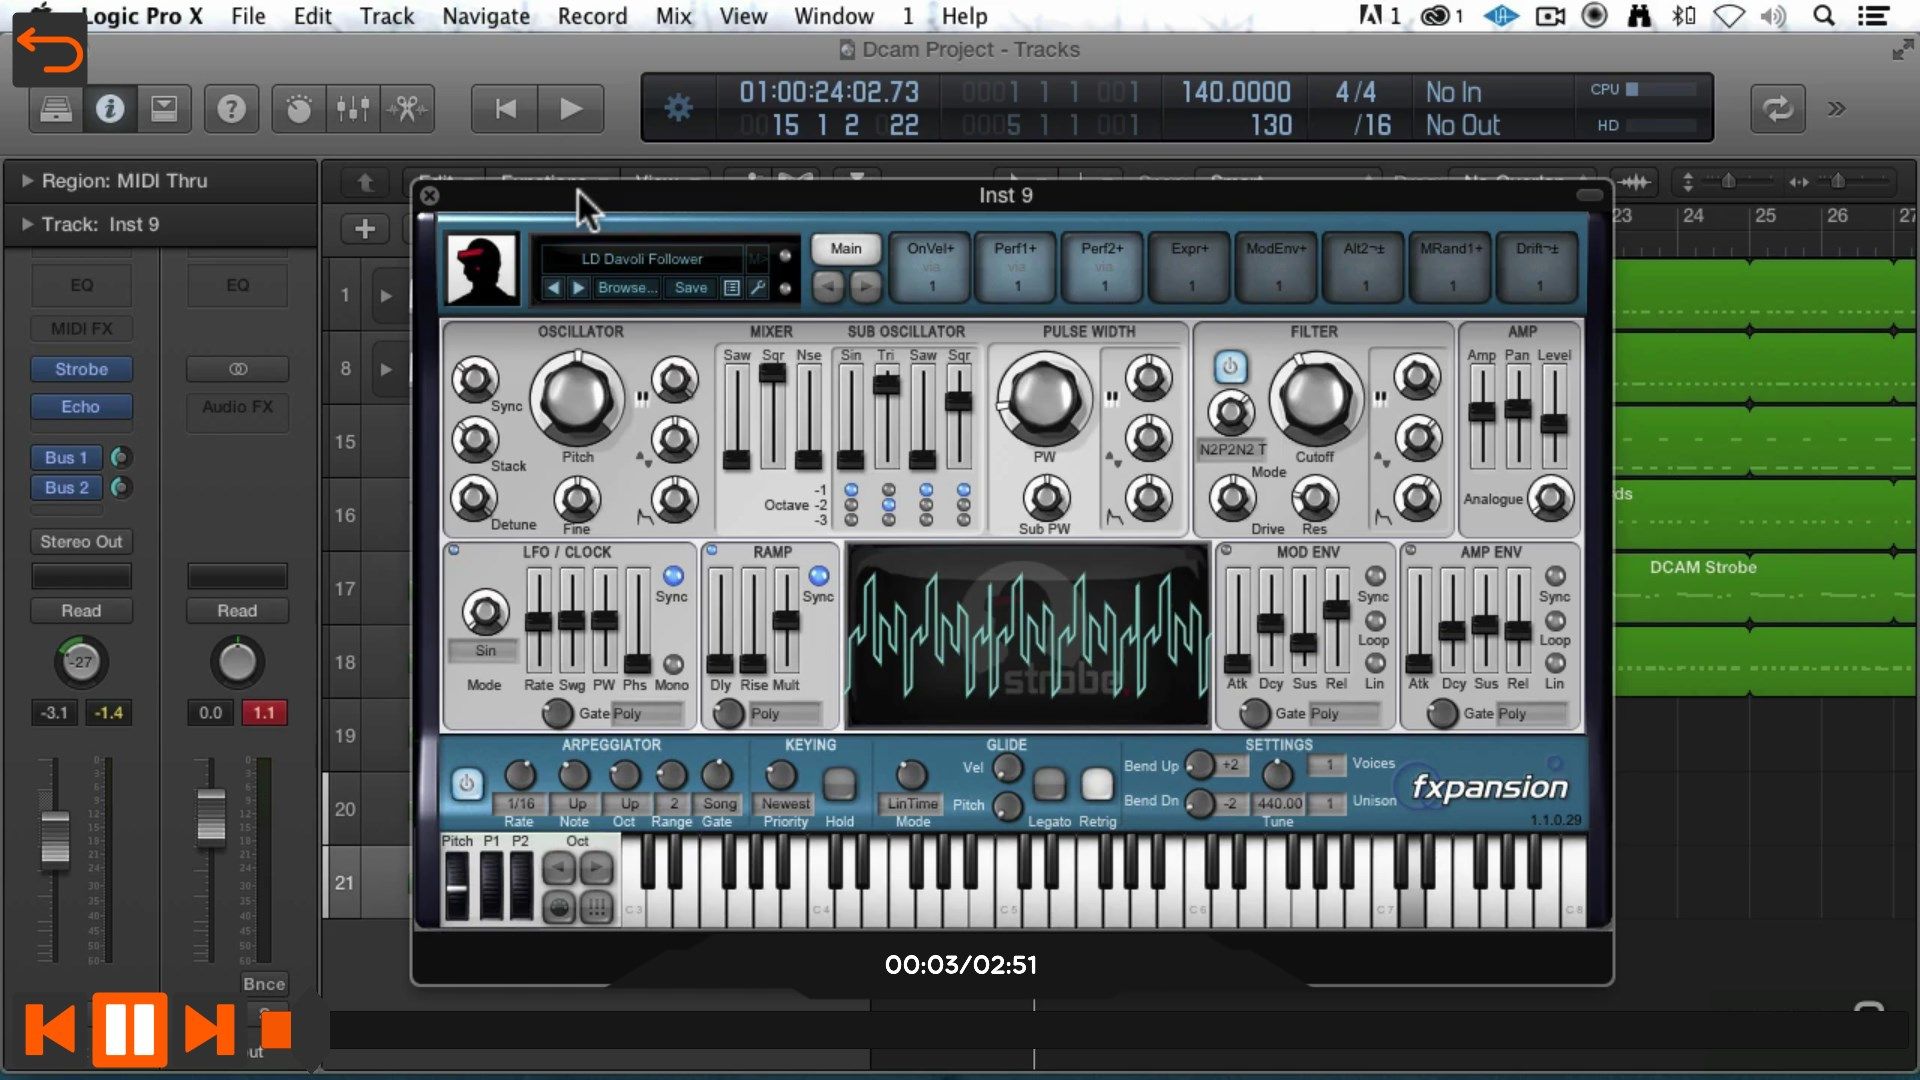This screenshot has height=1080, width=1920.
Task: Click the Bnce bounce button
Action: coord(264,984)
